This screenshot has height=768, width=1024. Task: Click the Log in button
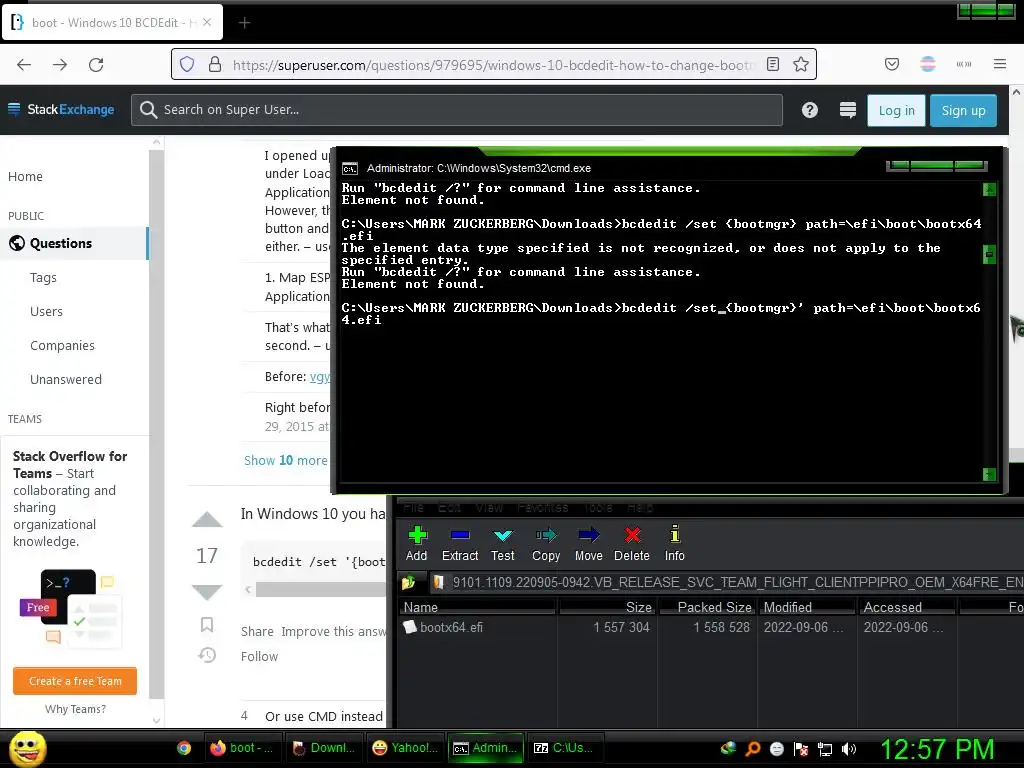896,110
